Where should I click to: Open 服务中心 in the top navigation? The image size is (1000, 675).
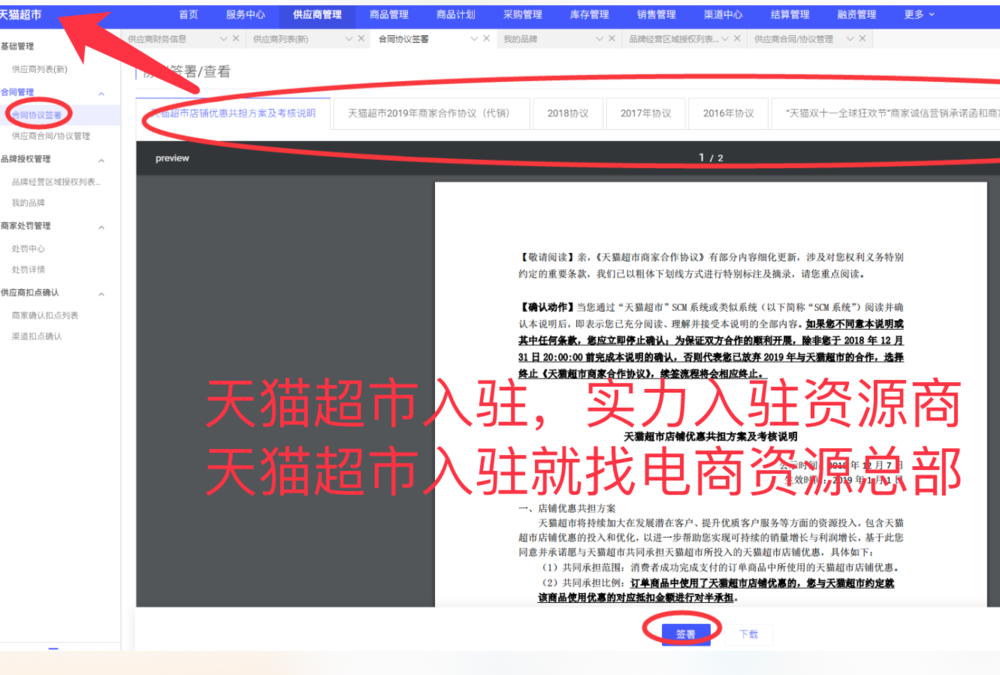(x=246, y=15)
